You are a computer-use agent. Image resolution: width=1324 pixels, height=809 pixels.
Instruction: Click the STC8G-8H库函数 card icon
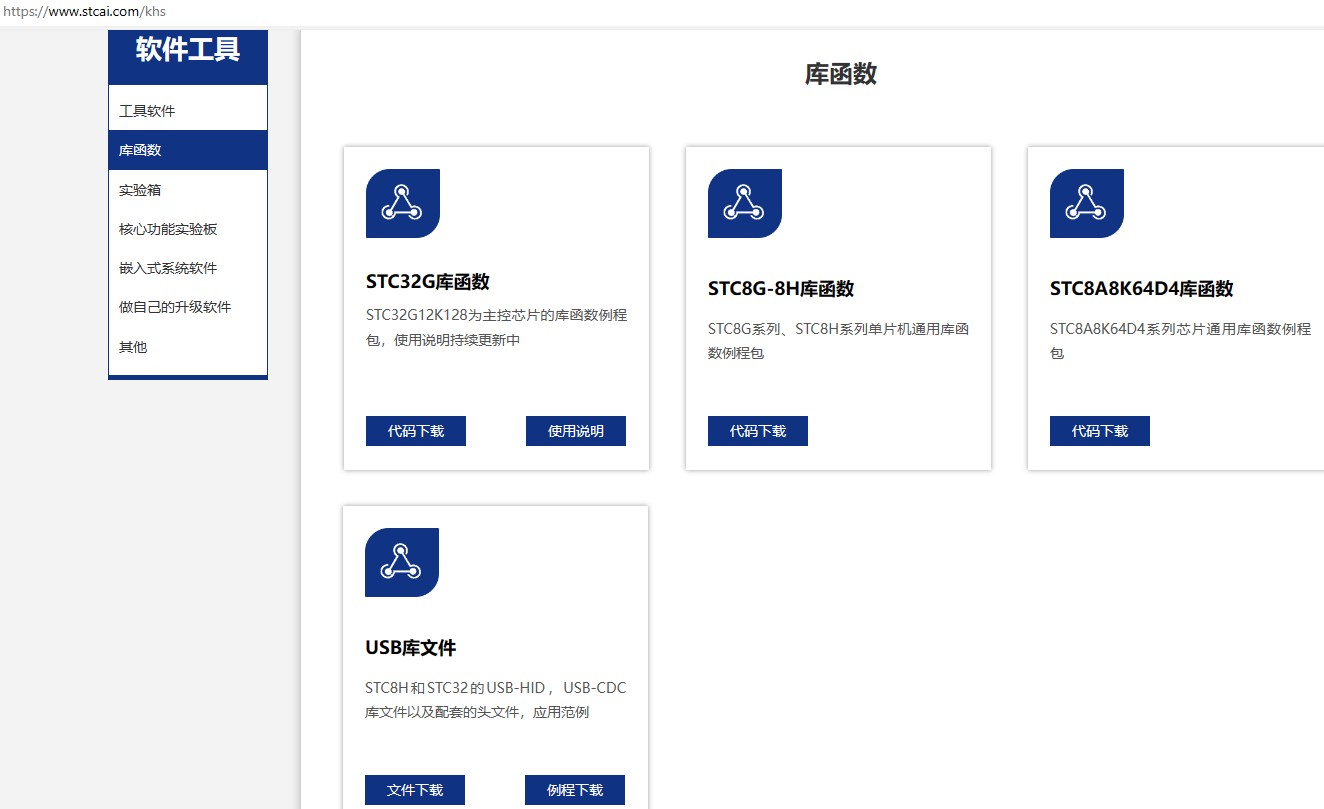[745, 203]
